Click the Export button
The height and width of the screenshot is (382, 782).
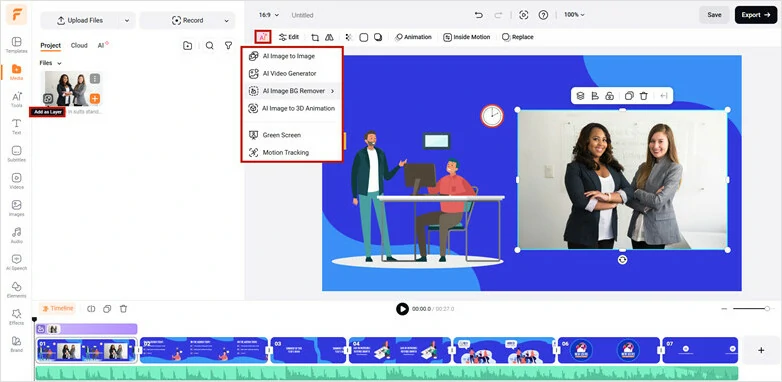click(756, 15)
